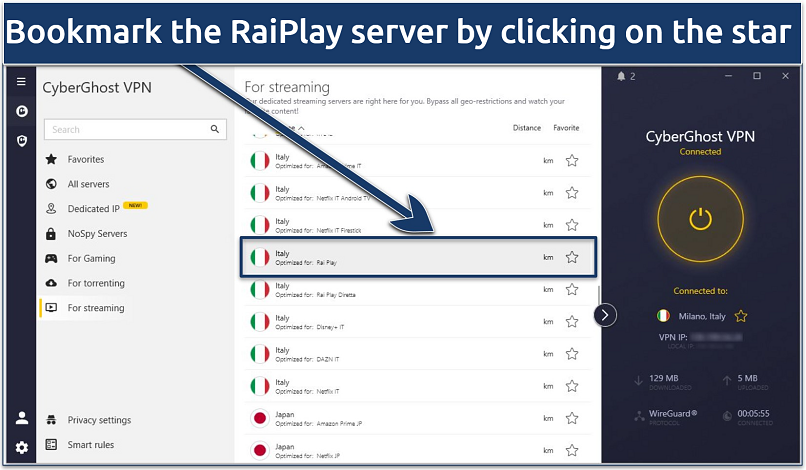Viewport: 806px width, 470px height.
Task: Click the Milano, Italy location text
Action: coord(702,316)
